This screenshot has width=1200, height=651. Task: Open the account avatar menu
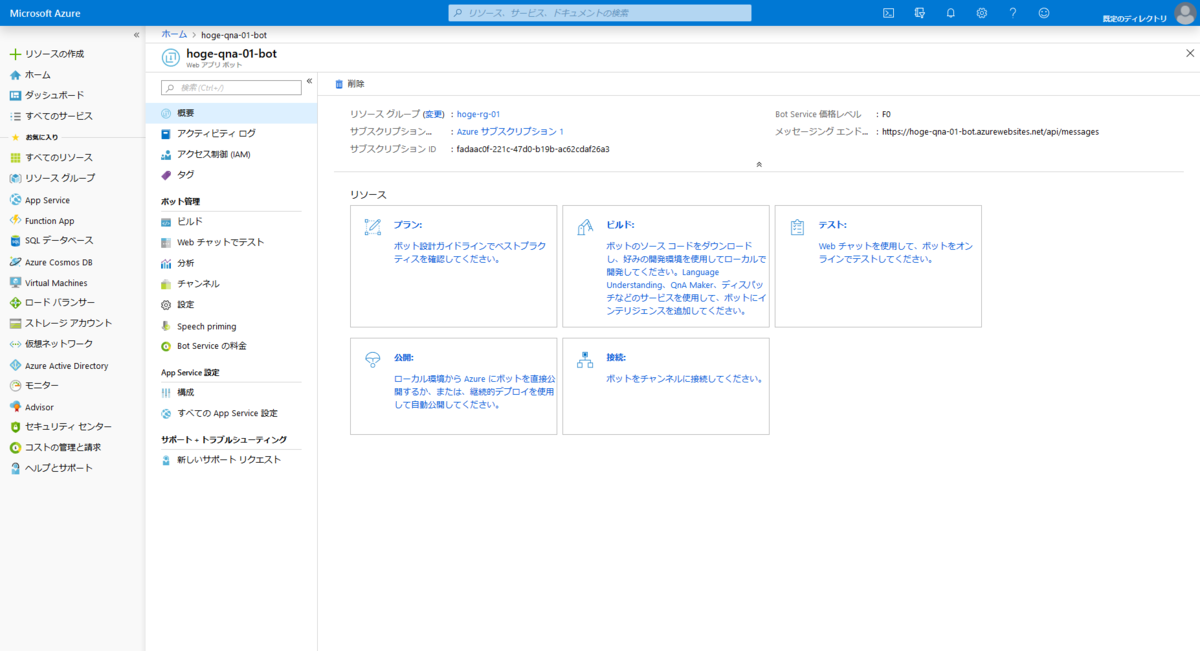click(1184, 14)
